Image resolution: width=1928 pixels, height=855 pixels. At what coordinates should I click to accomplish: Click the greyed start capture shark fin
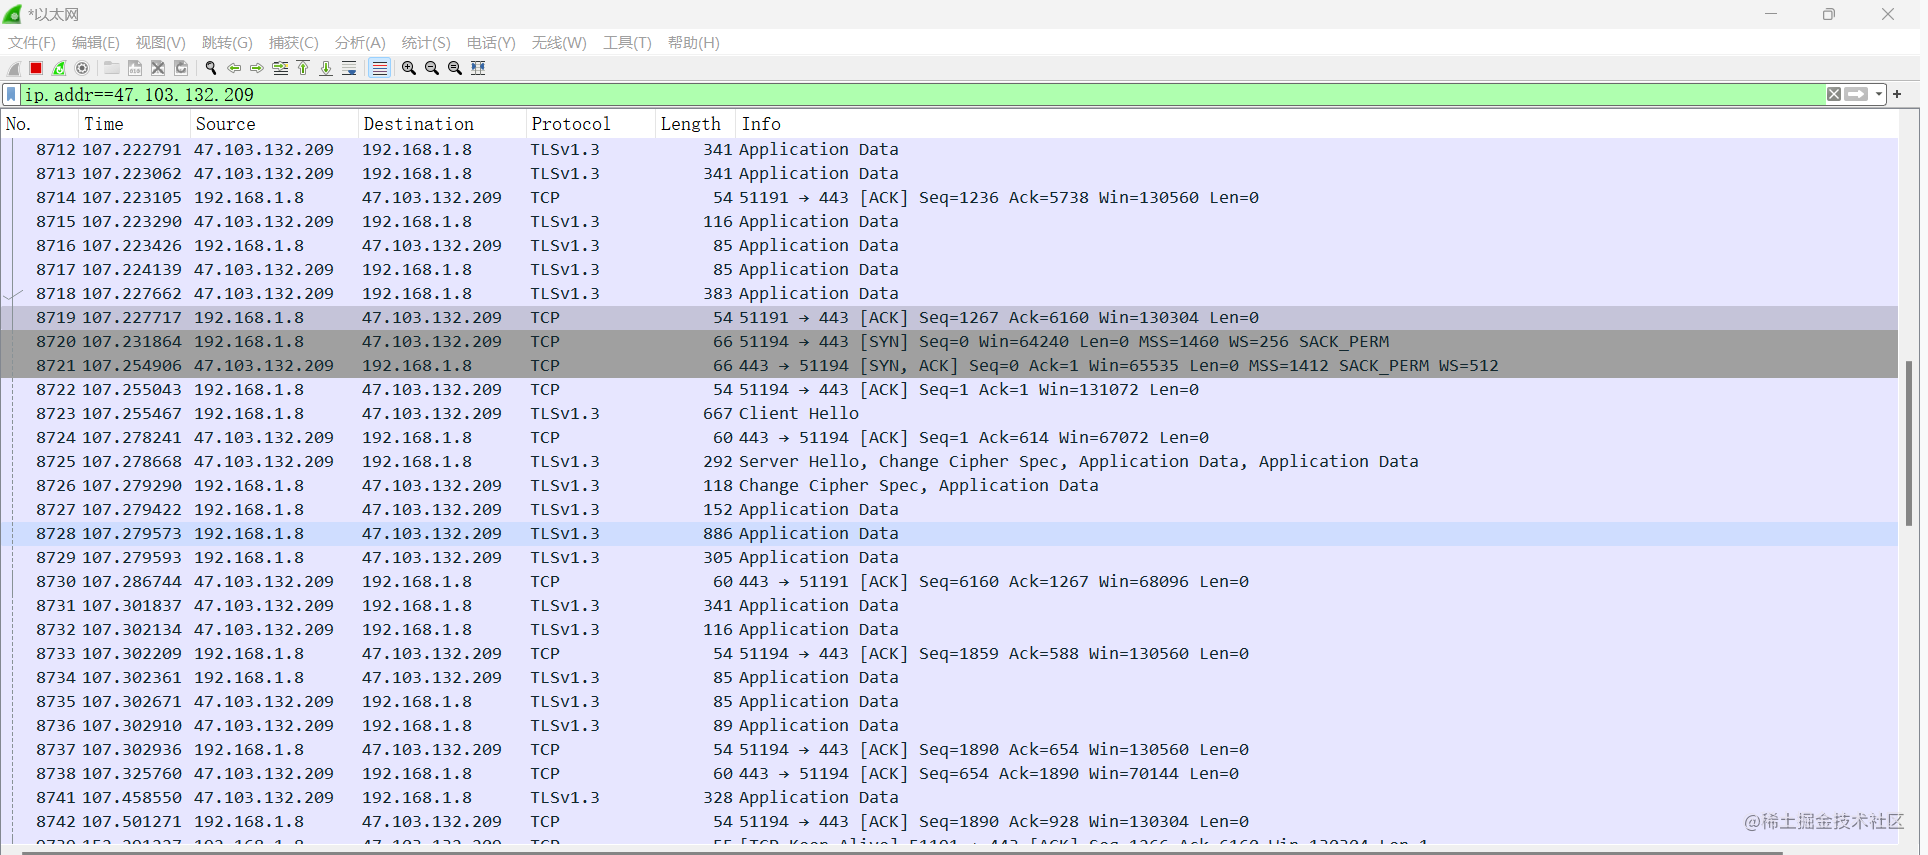pos(13,68)
